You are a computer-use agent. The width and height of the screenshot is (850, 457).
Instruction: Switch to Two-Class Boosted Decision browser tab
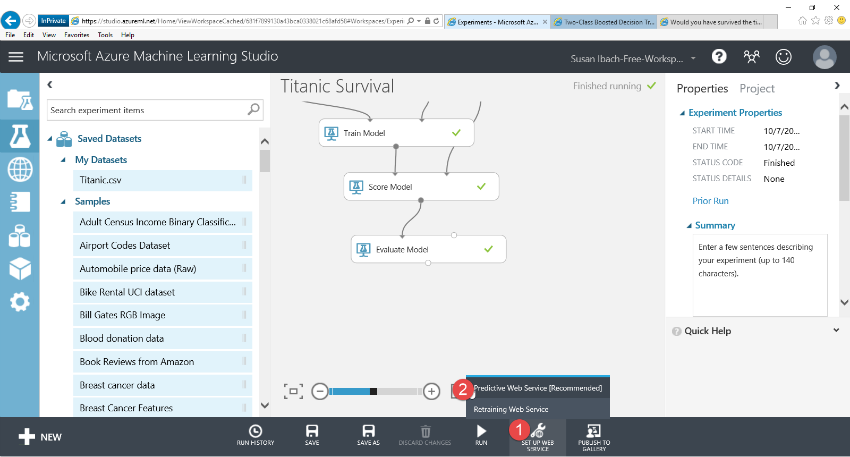604,22
